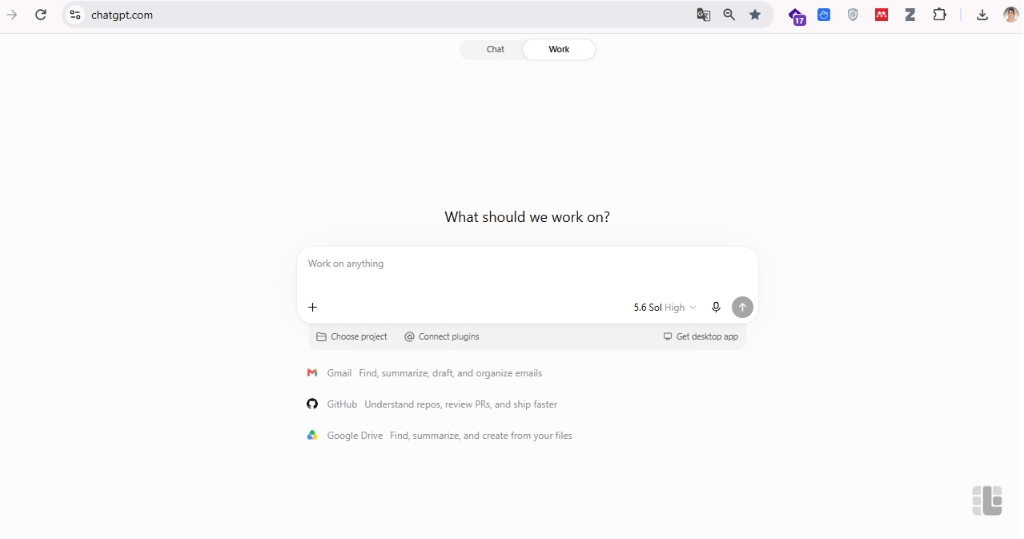This screenshot has height=539, width=1024.
Task: Select the Work tab
Action: click(559, 49)
